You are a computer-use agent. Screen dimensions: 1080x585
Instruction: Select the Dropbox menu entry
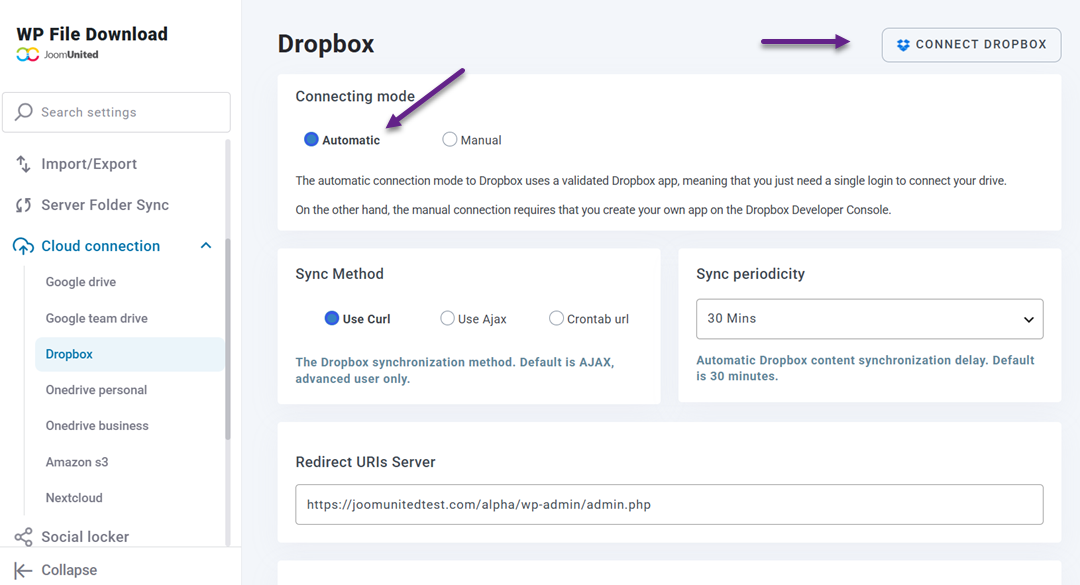coord(129,354)
